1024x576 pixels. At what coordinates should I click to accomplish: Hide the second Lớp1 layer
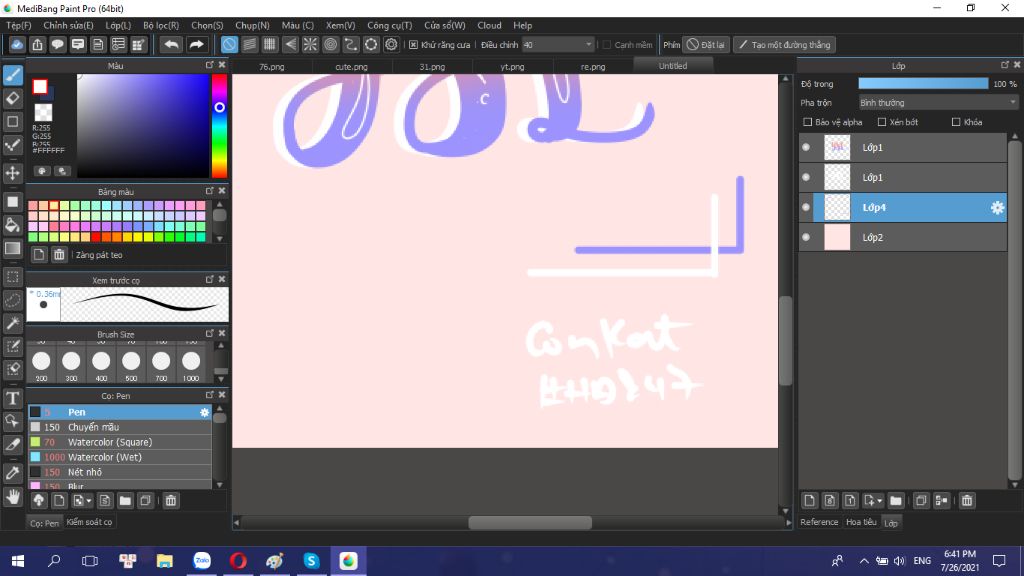coord(807,178)
